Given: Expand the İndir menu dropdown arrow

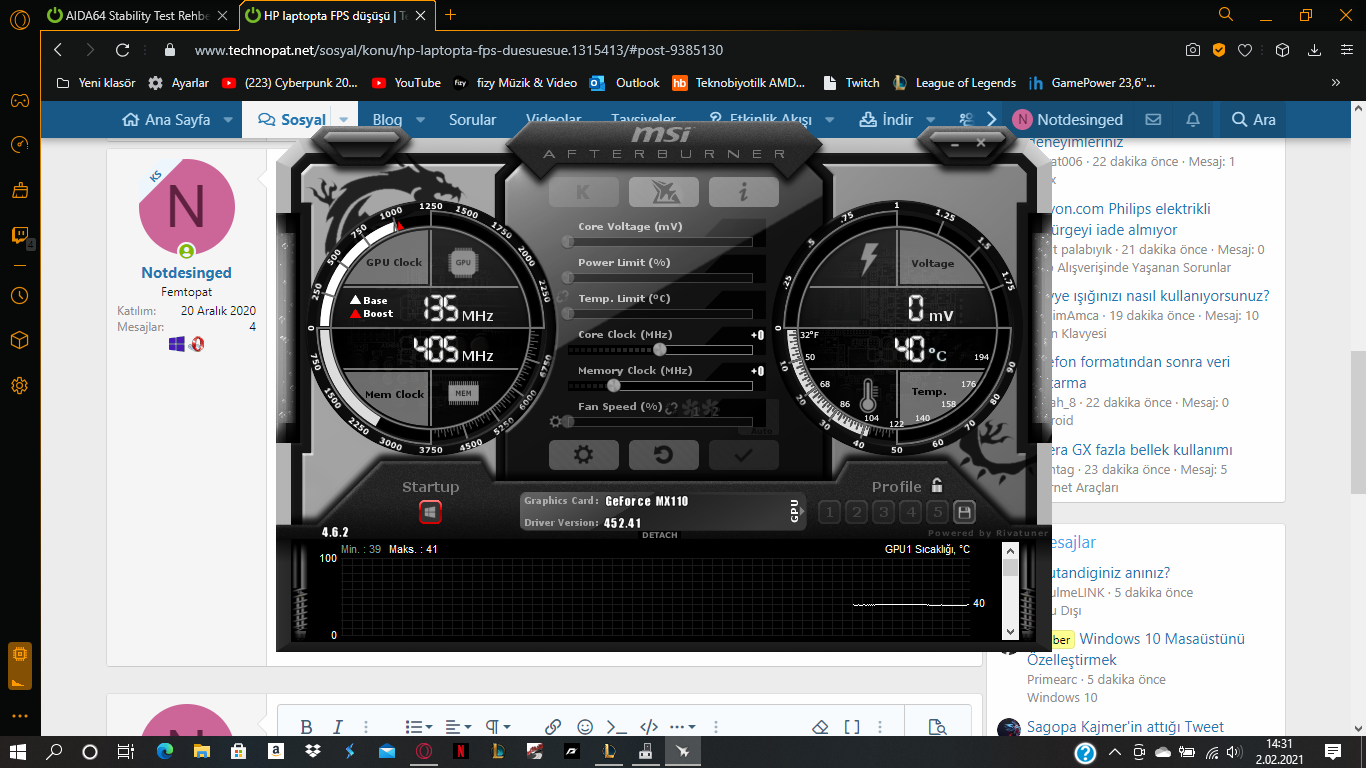Looking at the screenshot, I should (932, 119).
